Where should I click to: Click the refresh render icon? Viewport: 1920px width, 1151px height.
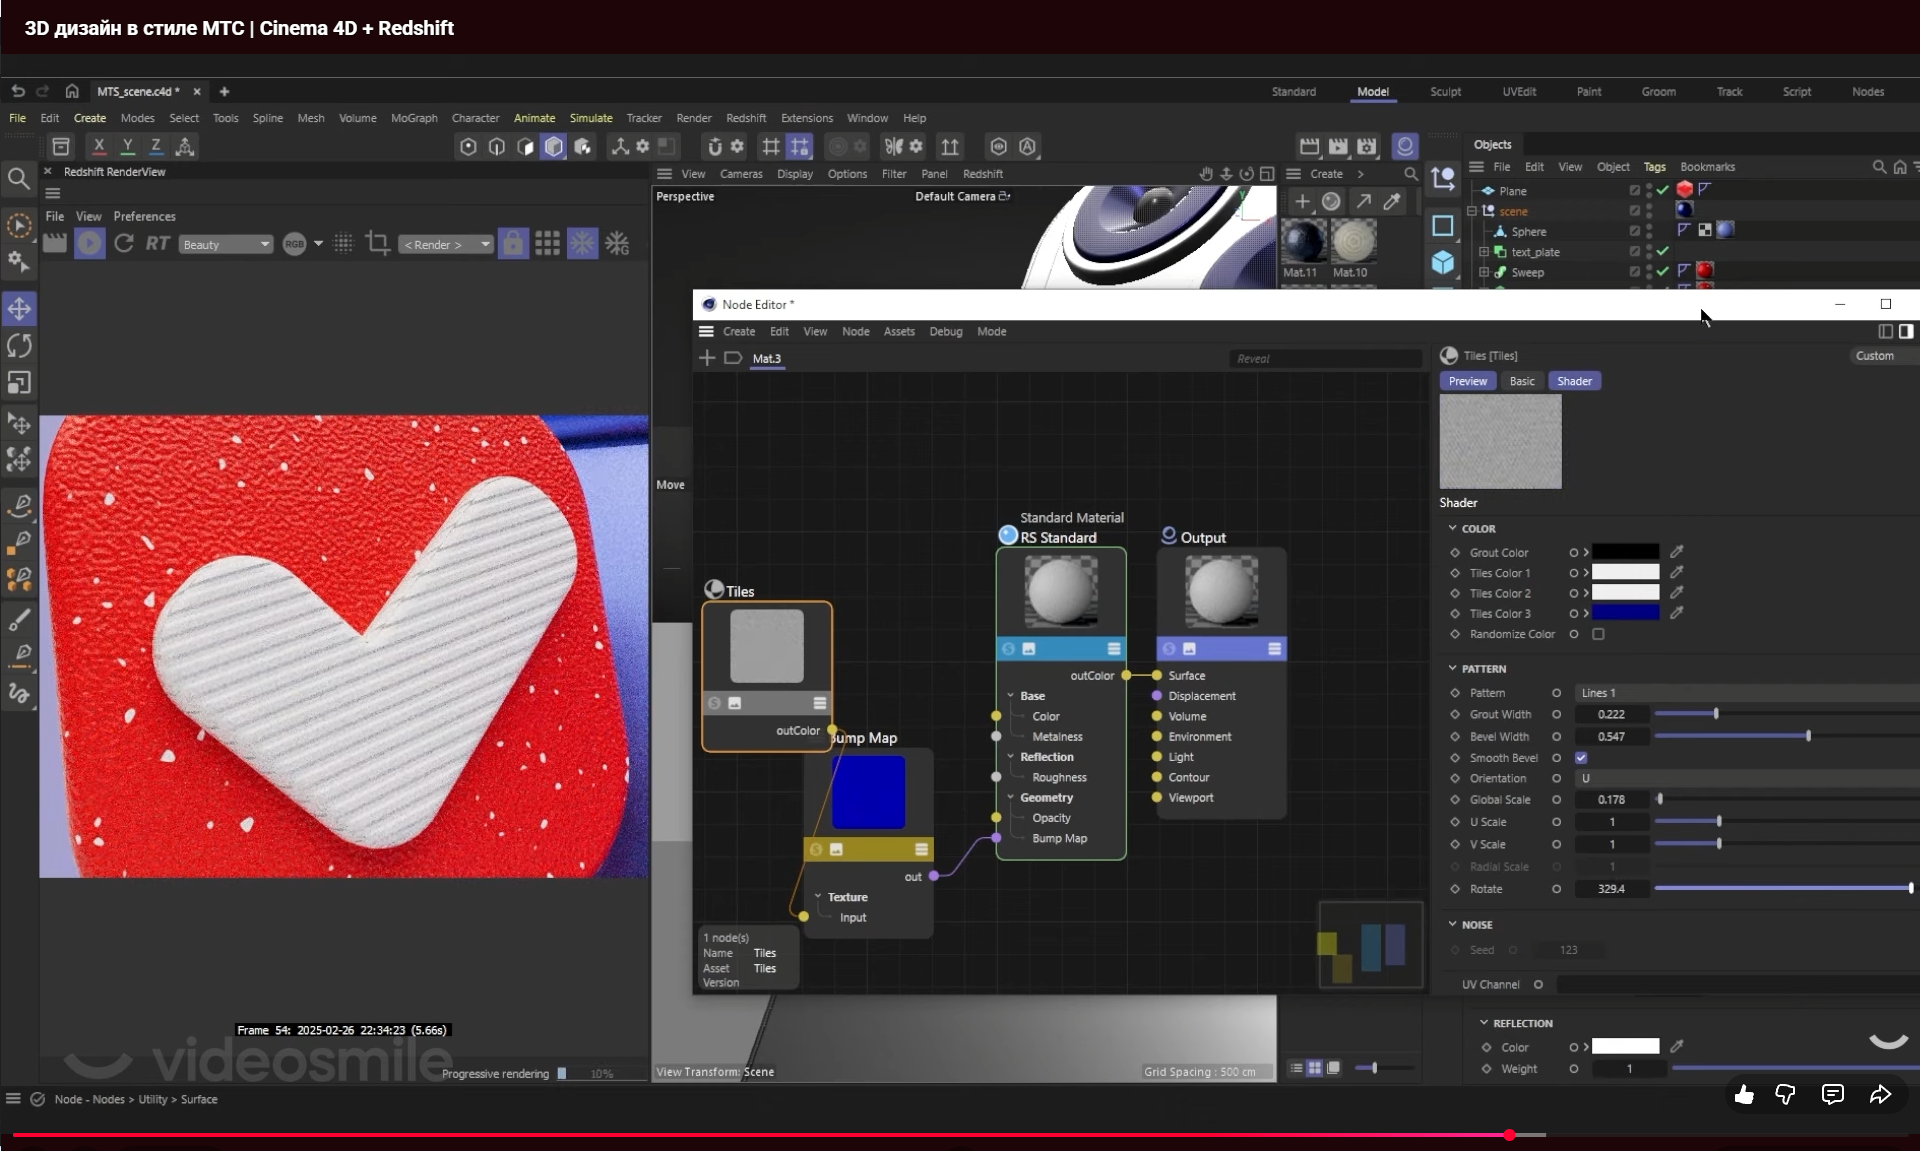[x=124, y=243]
